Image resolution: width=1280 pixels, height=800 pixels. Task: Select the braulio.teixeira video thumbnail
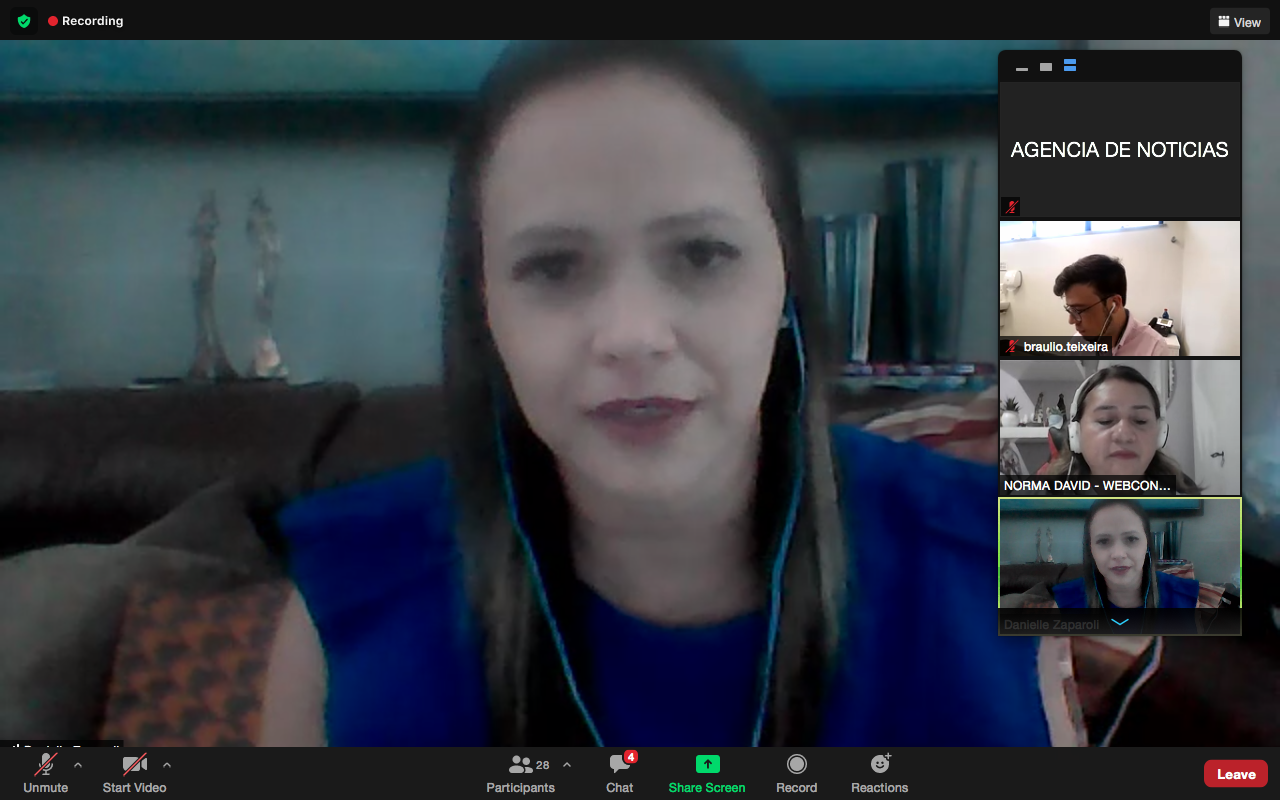(x=1120, y=288)
